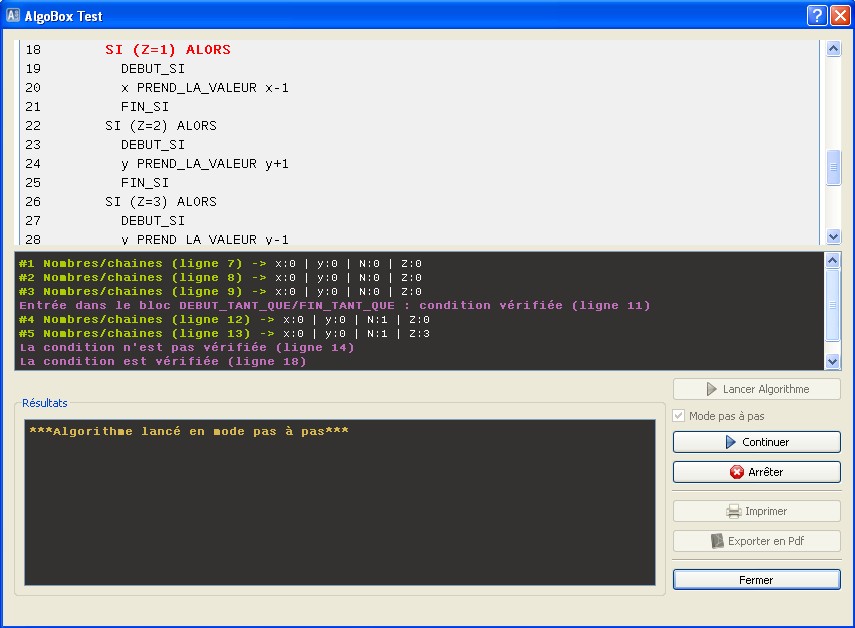The width and height of the screenshot is (855, 628).
Task: Click the Imprimer button
Action: click(x=756, y=511)
